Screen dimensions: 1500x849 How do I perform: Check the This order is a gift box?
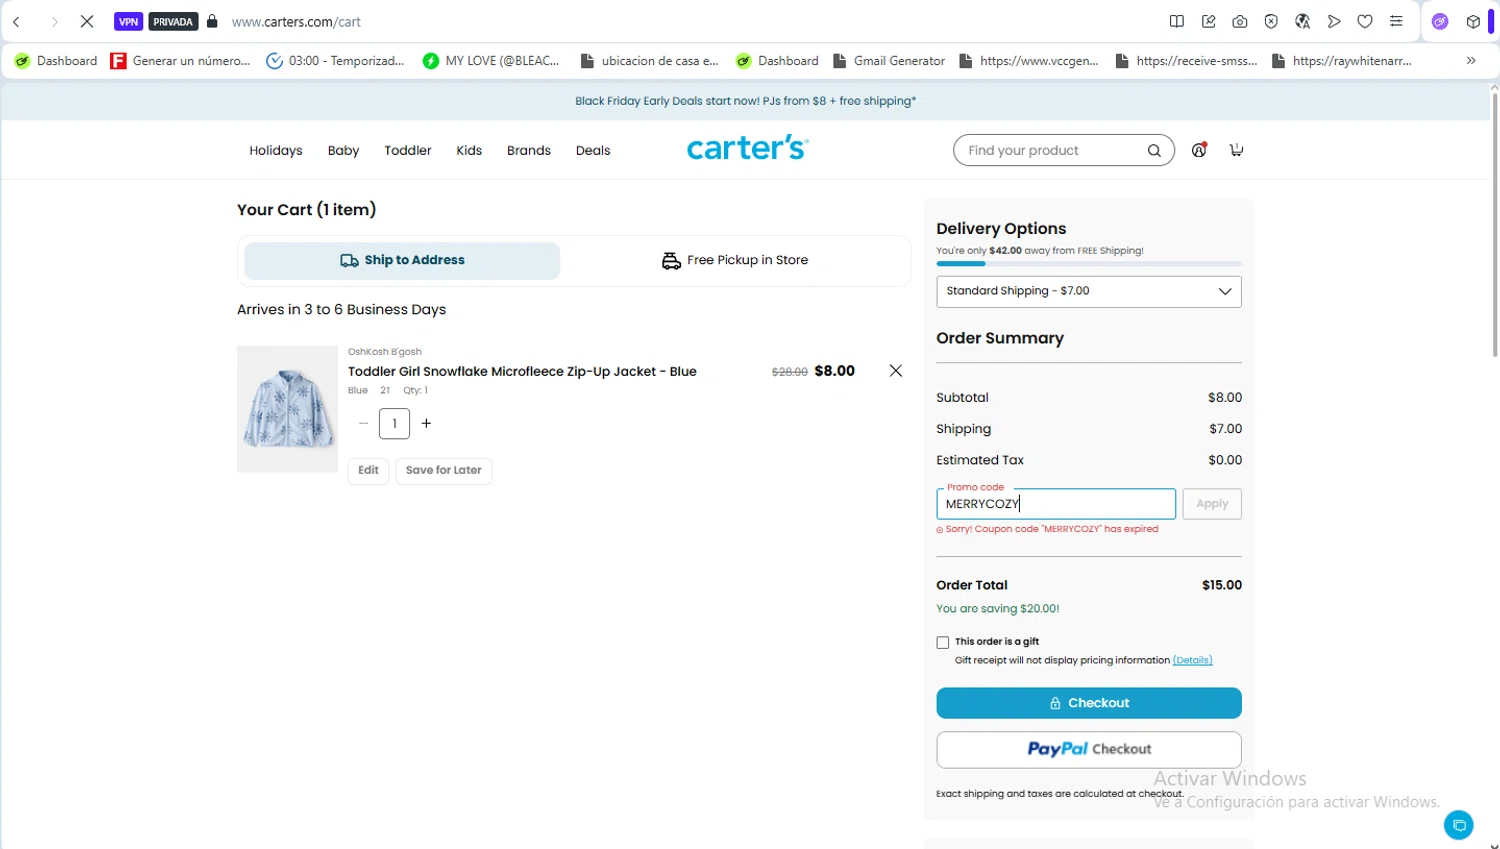(x=943, y=642)
